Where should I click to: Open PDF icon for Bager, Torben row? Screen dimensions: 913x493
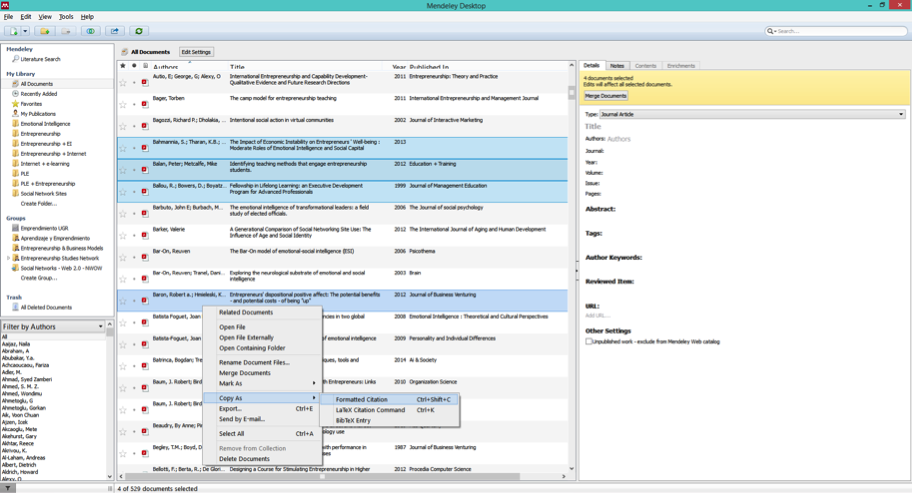145,105
